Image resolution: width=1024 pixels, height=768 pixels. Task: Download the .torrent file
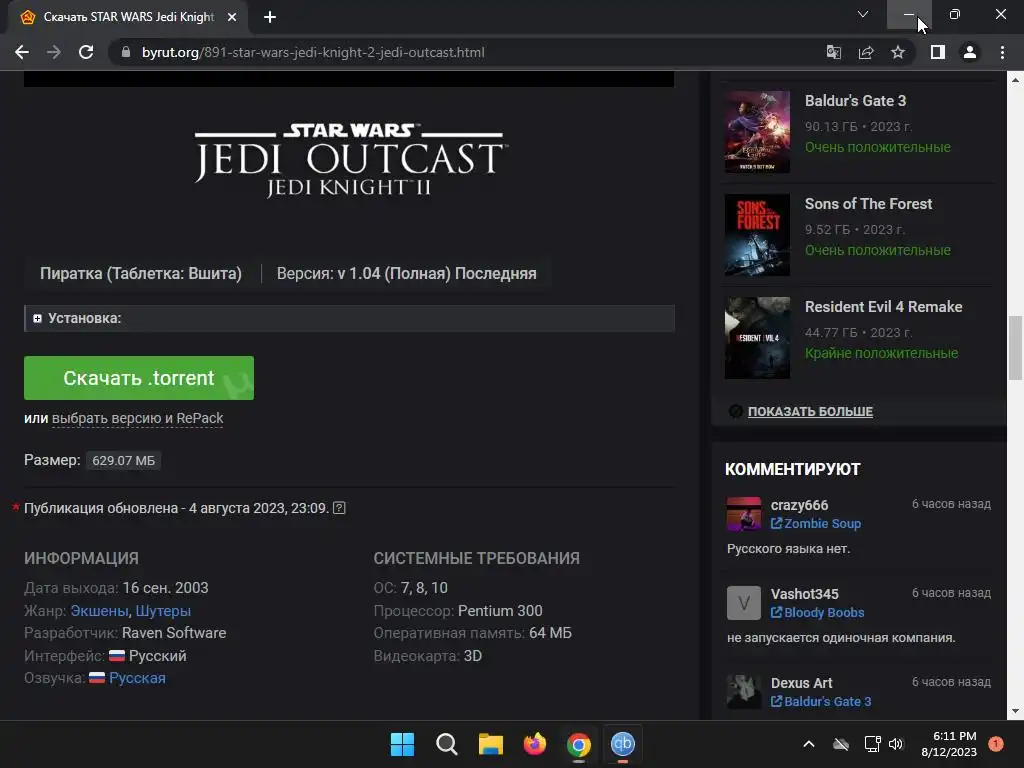(139, 378)
